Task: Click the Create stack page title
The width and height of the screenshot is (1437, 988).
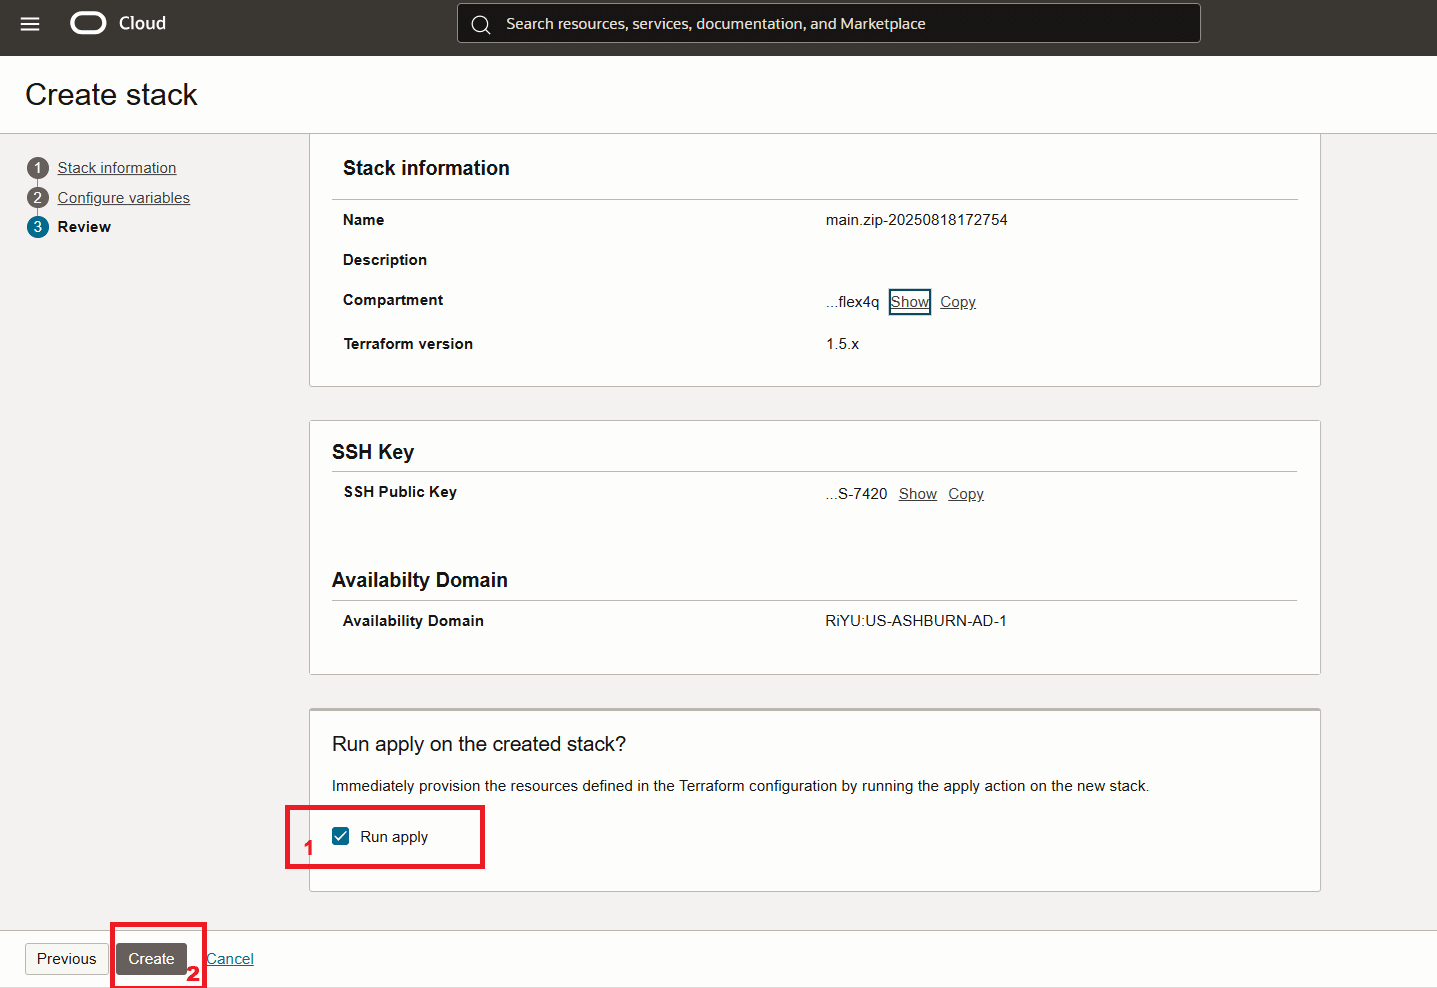Action: point(111,95)
